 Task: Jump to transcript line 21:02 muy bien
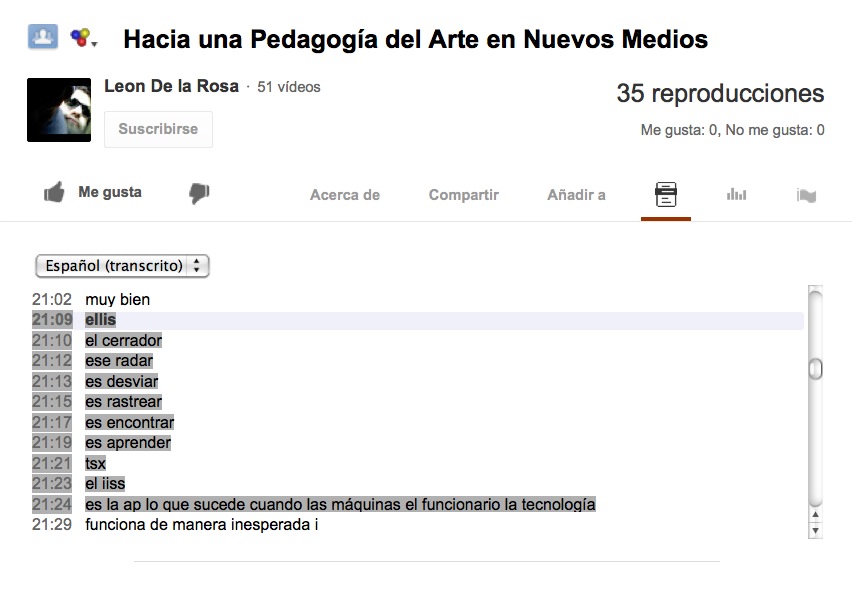(117, 299)
